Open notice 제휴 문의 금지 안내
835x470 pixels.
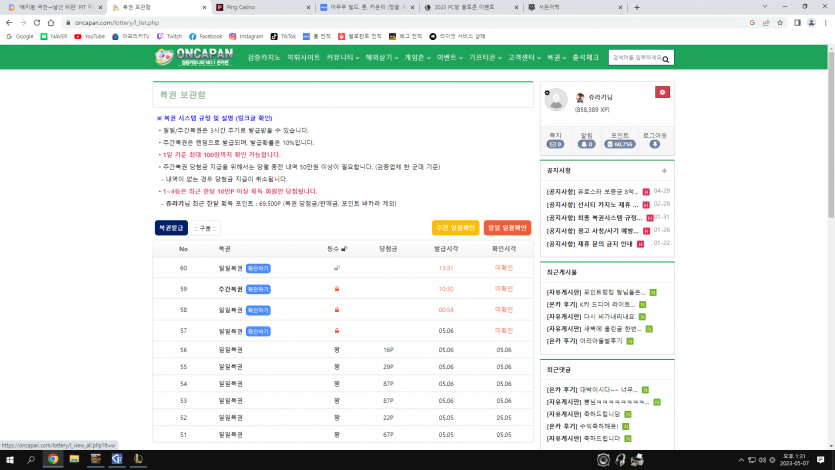[x=590, y=244]
